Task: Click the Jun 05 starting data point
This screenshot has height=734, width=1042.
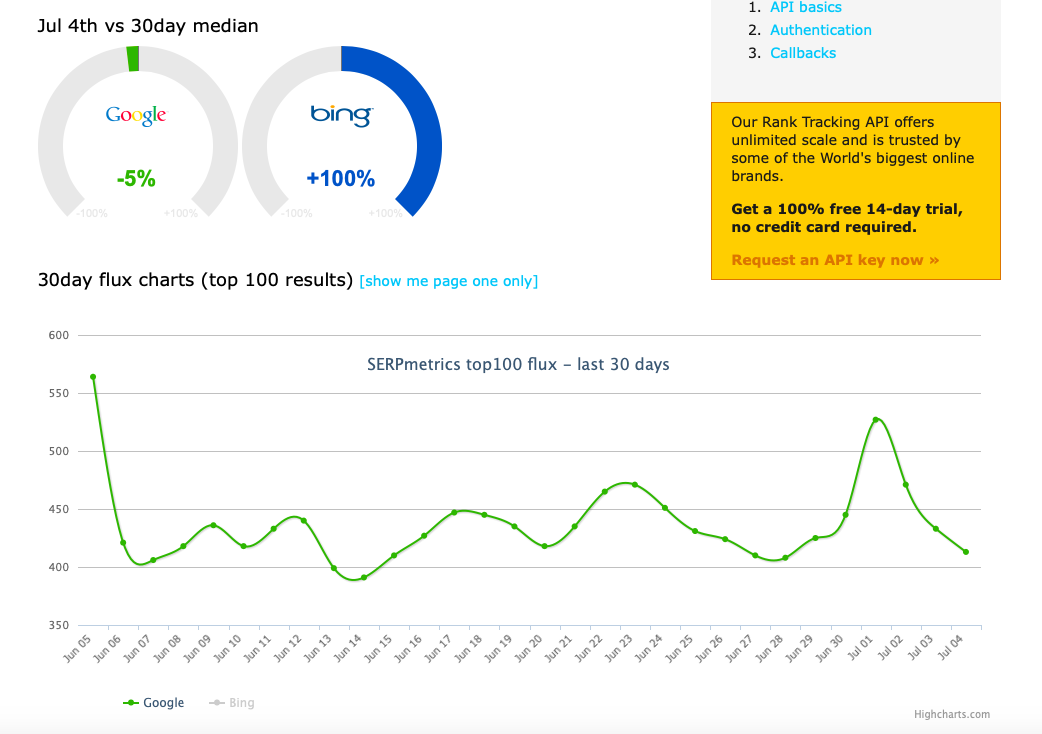Action: [x=92, y=377]
